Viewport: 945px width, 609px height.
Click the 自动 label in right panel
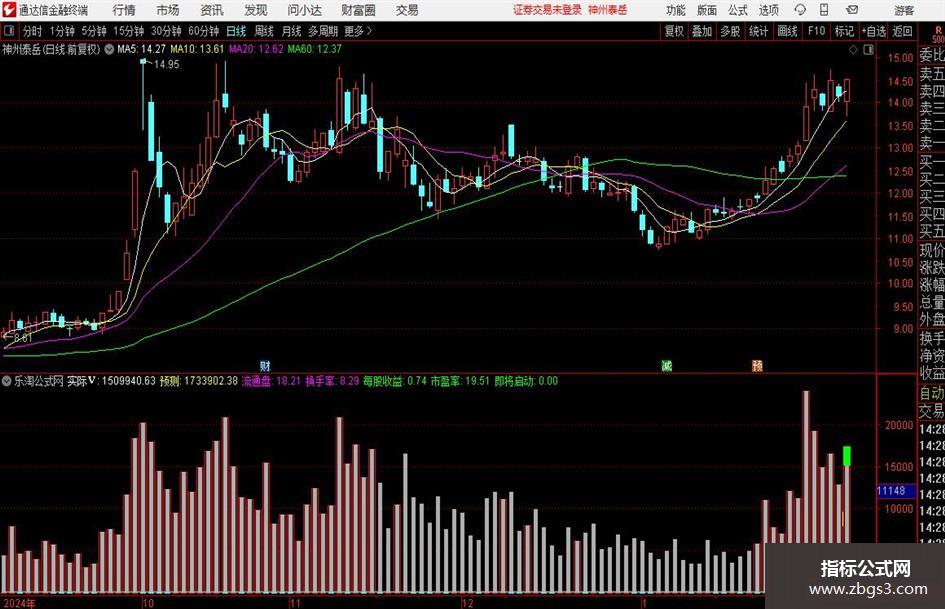pyautogui.click(x=932, y=394)
